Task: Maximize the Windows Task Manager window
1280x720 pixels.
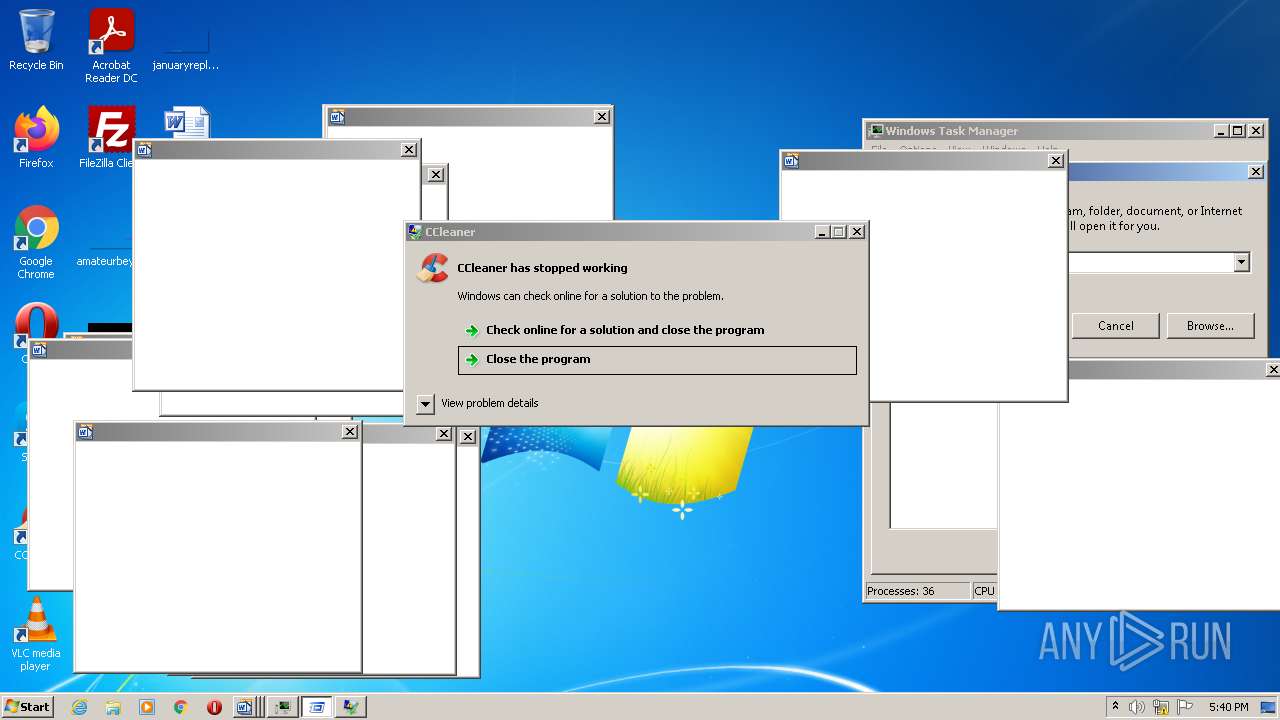Action: click(x=1238, y=131)
